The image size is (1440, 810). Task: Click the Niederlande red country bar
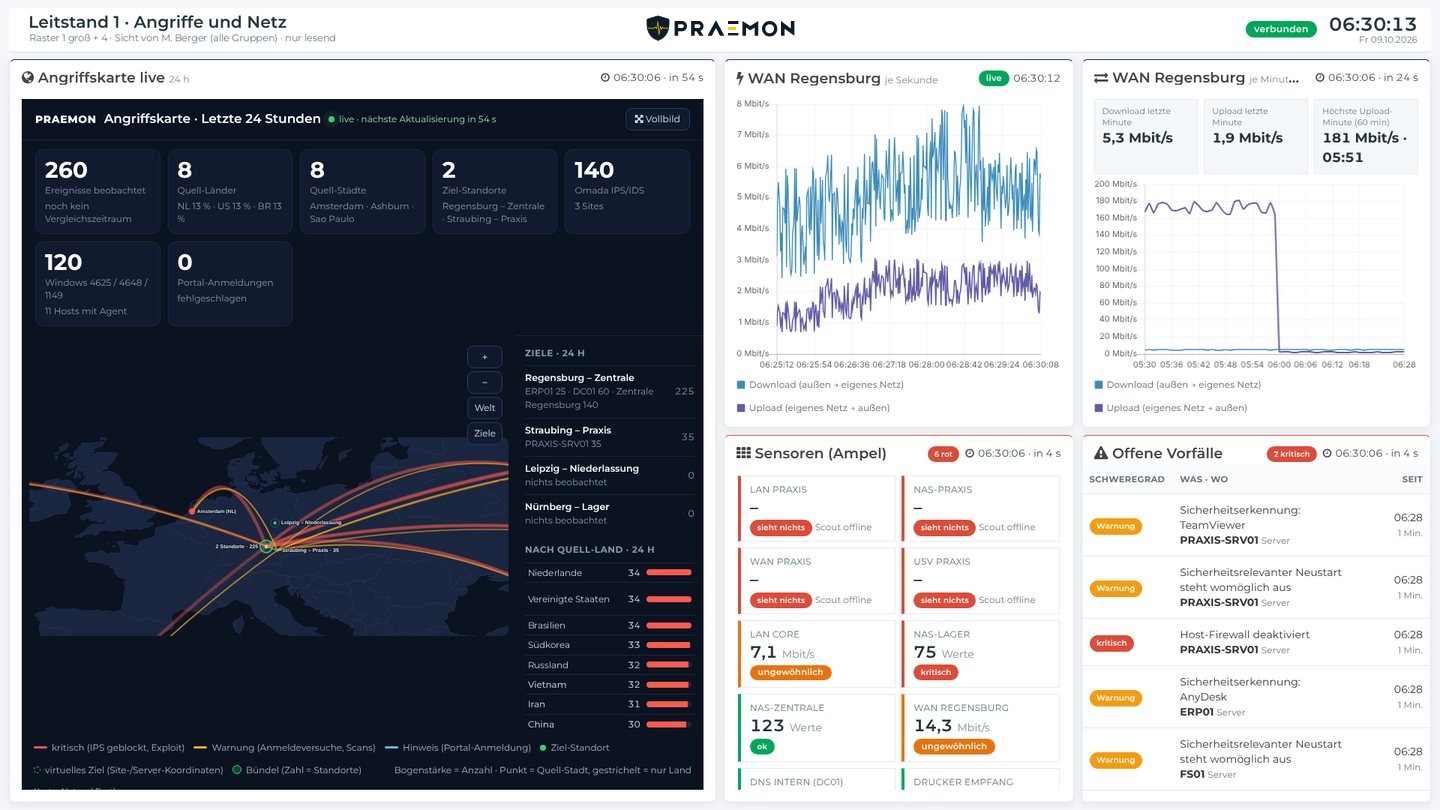(669, 573)
